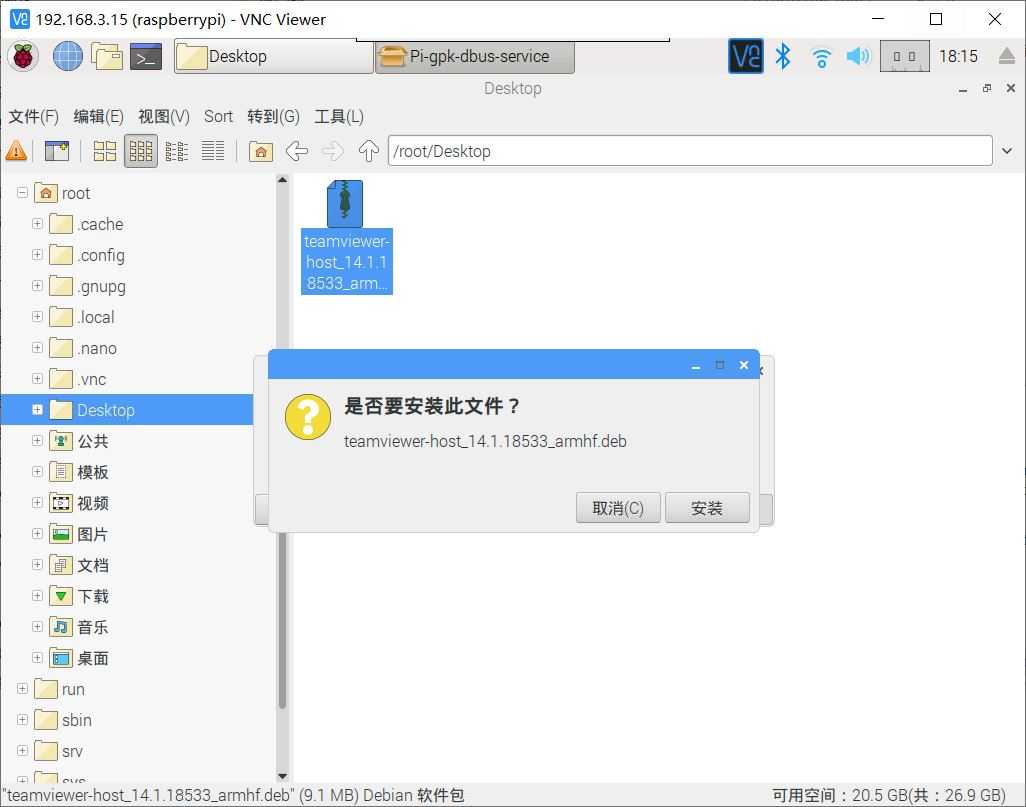Launch the terminal from the taskbar
Viewport: 1026px width, 807px height.
146,57
